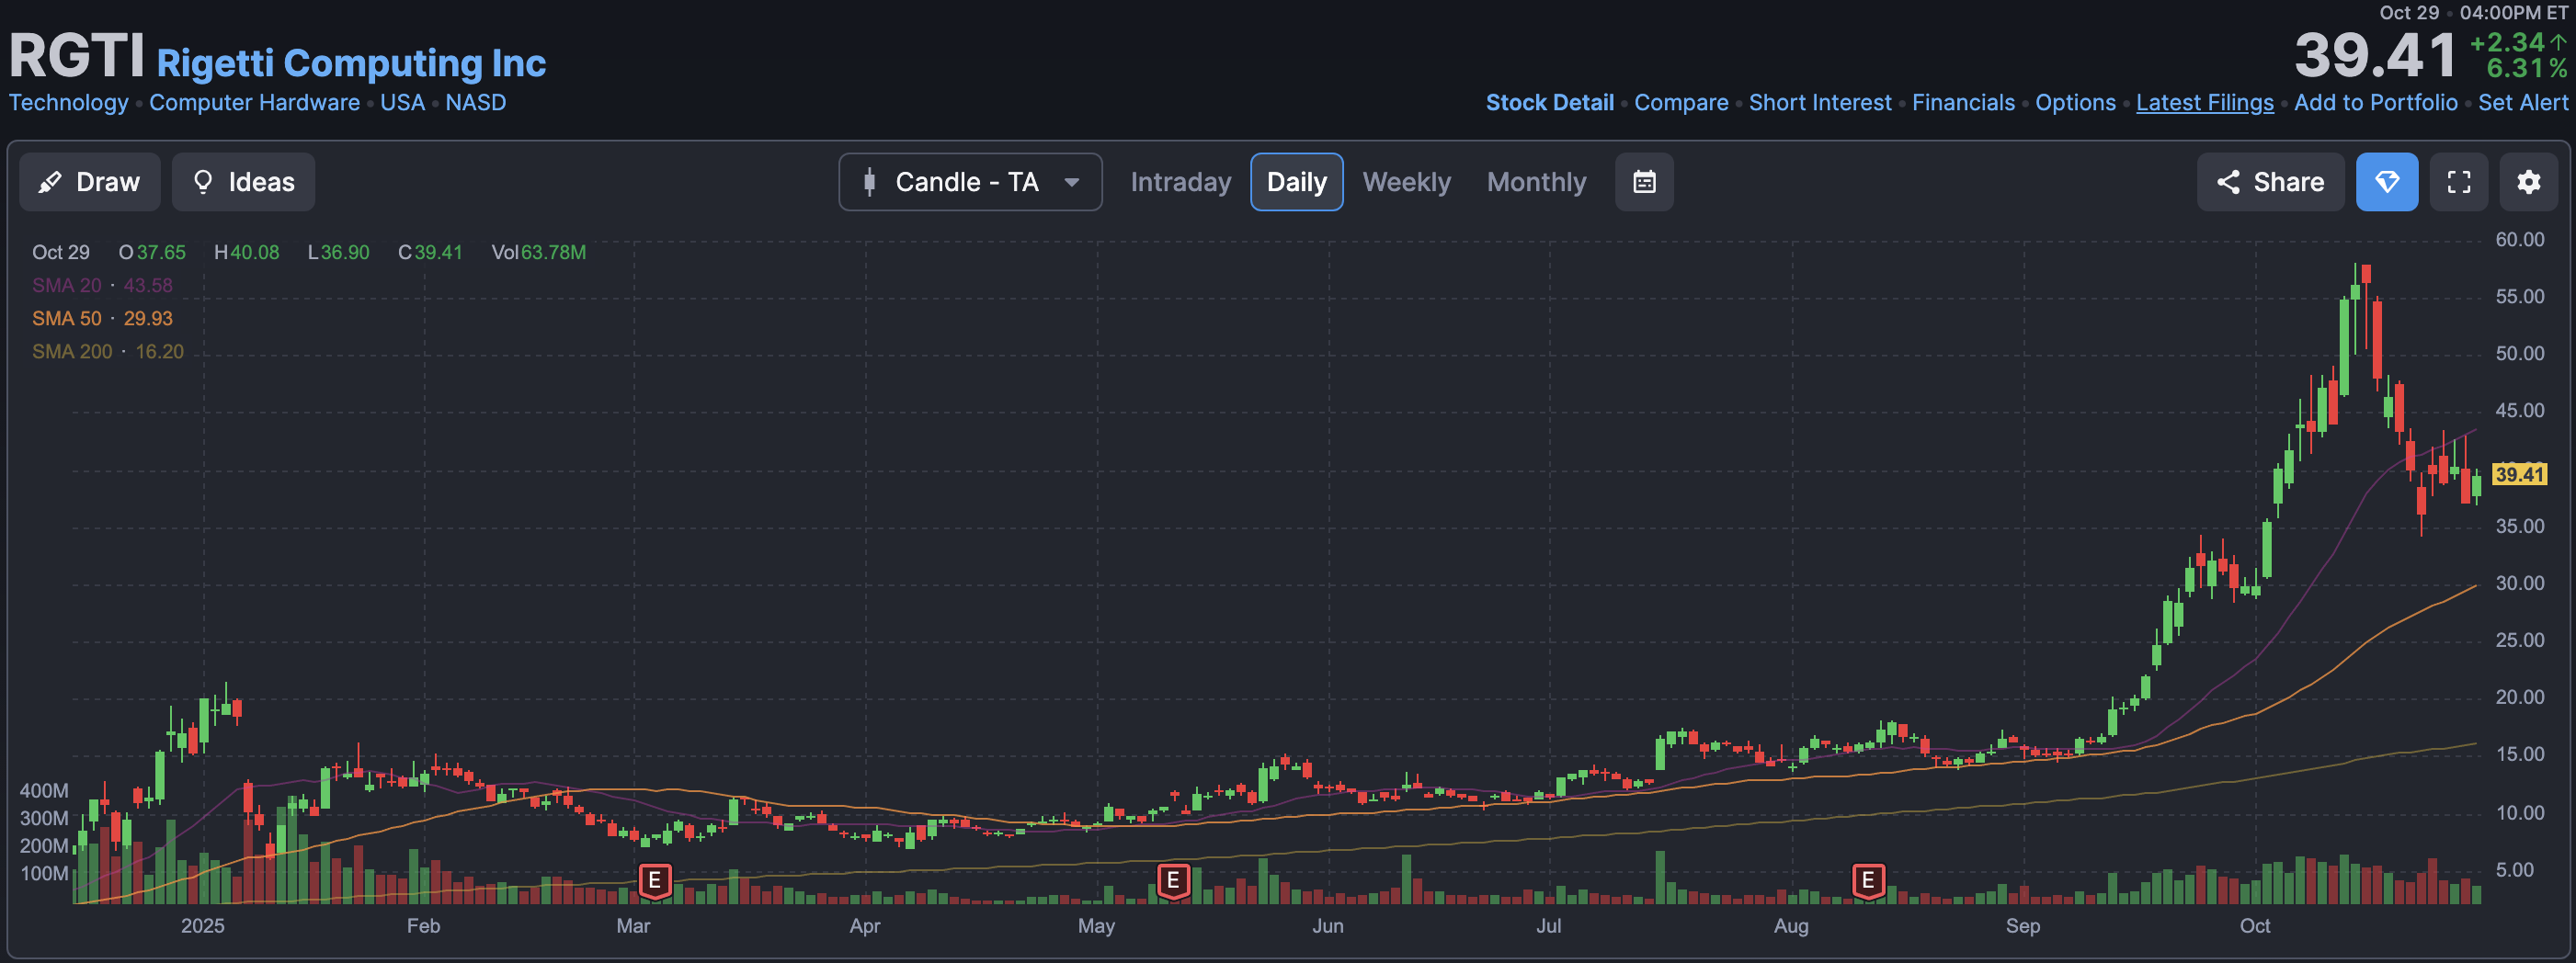Click the RGTI ticker symbol
2576x963 pixels.
coord(77,56)
